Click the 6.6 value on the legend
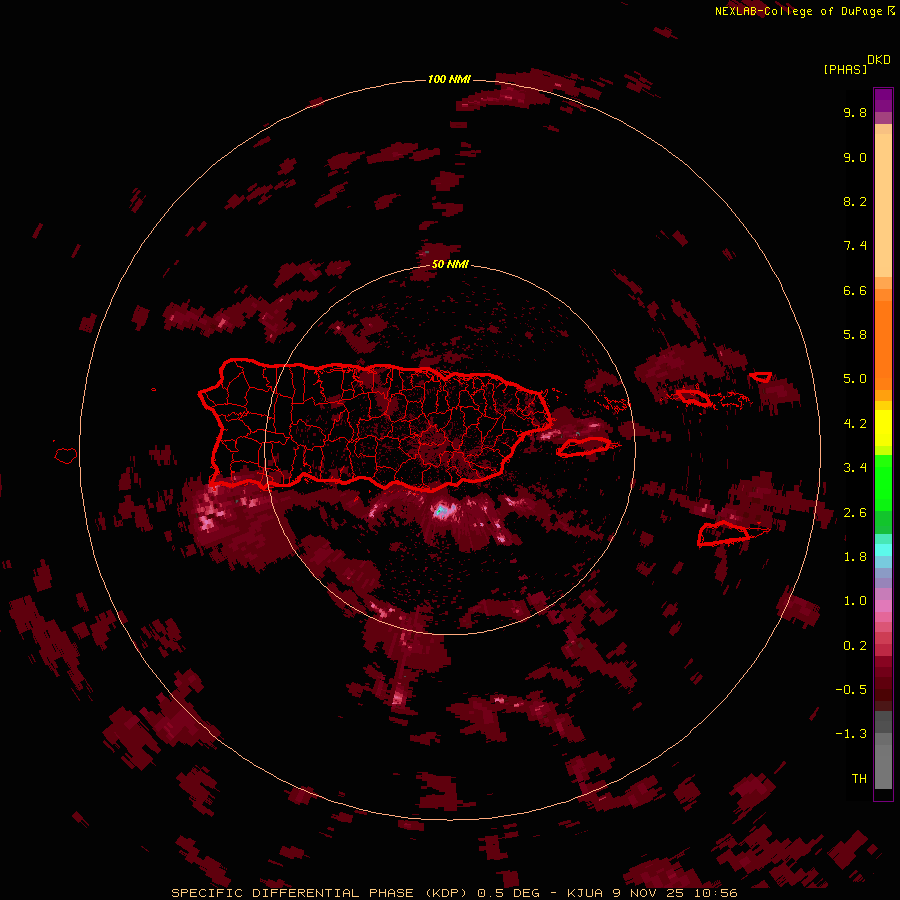 855,290
